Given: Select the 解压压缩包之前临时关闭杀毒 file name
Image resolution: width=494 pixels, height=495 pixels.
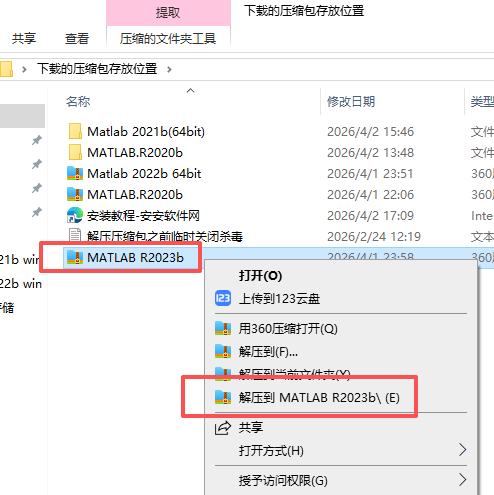Looking at the screenshot, I should pyautogui.click(x=165, y=236).
